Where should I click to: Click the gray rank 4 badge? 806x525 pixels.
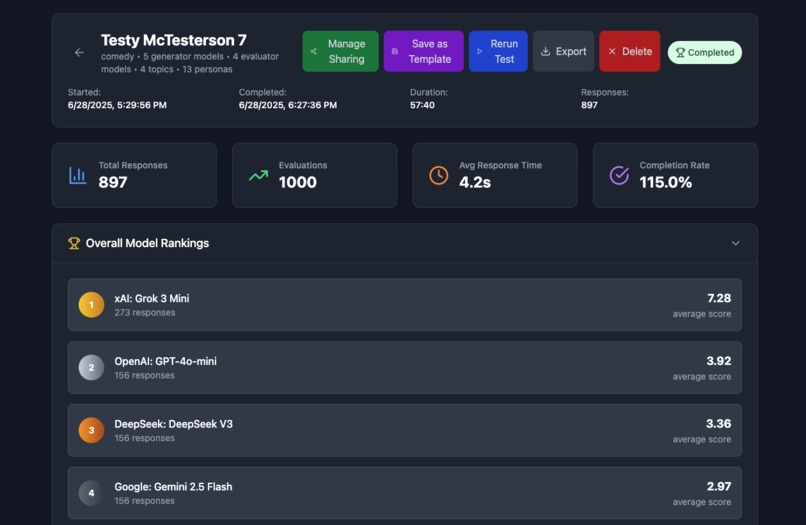pyautogui.click(x=91, y=493)
